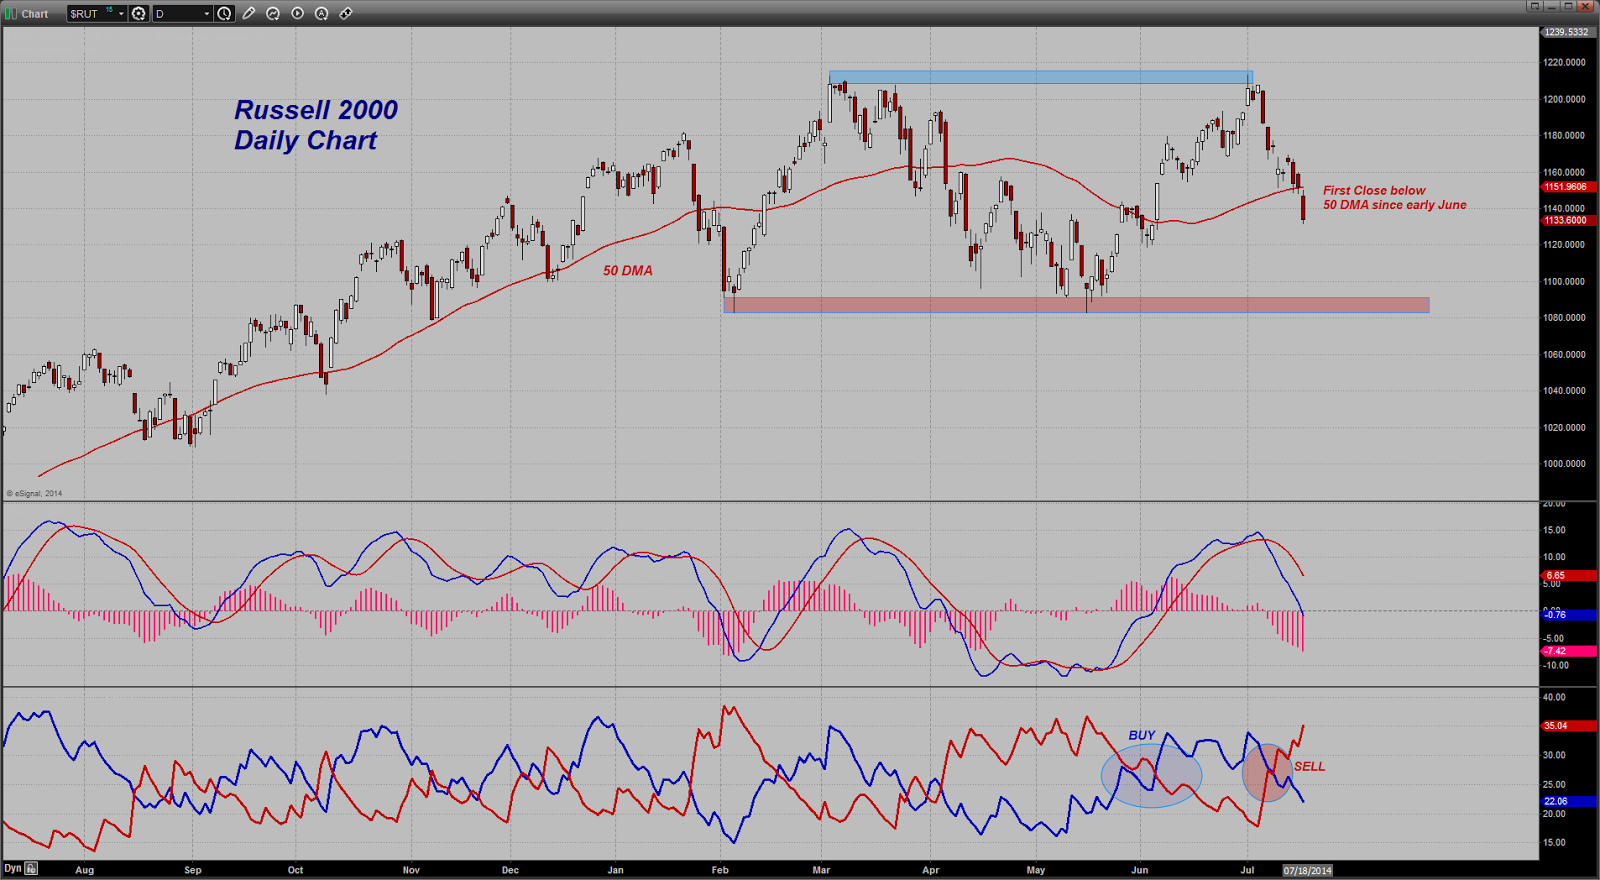Click the 35.04 red indicator value tag
The image size is (1600, 880).
pyautogui.click(x=1567, y=726)
